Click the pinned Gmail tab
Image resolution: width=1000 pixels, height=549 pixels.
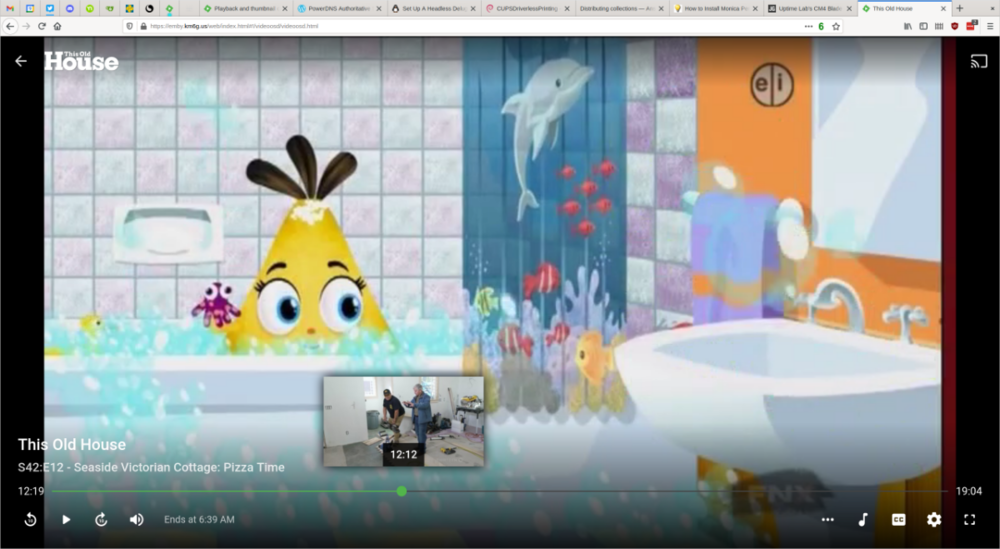pos(10,9)
